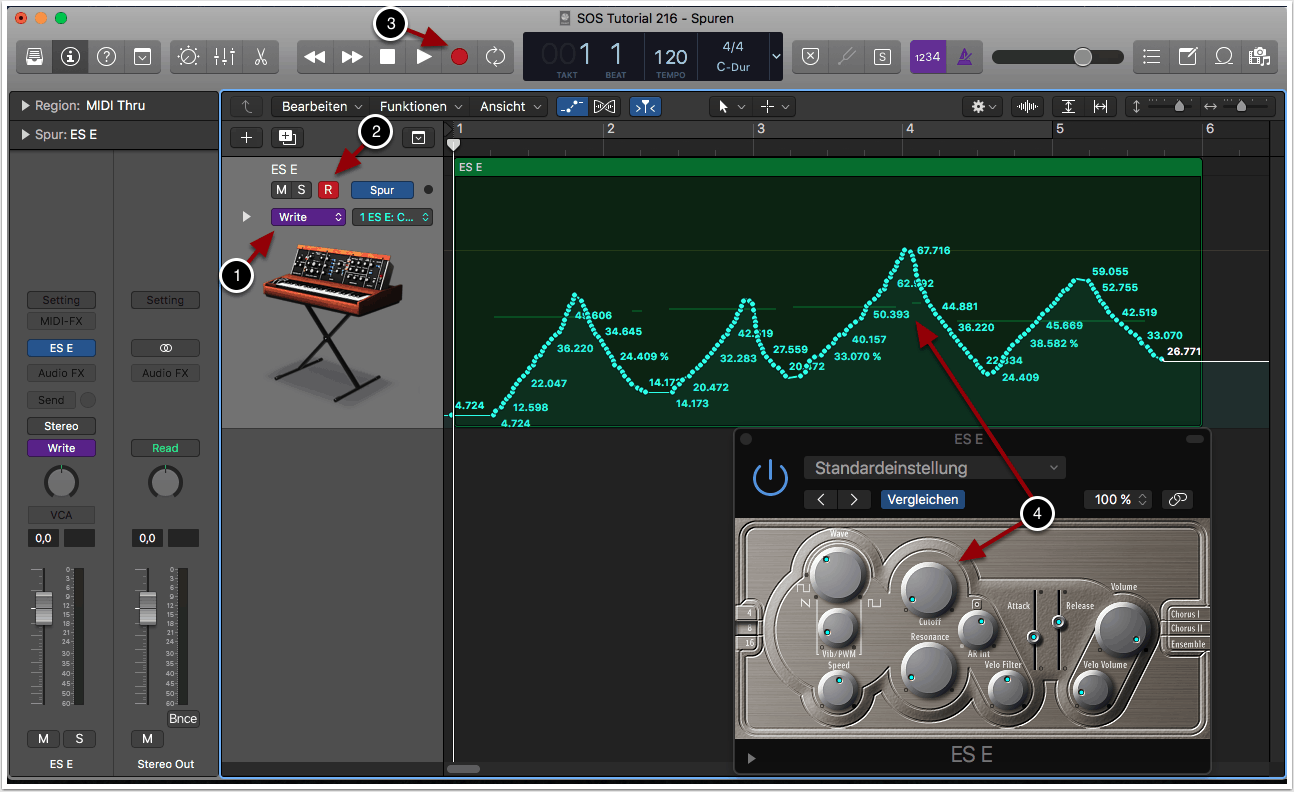Open the Library drawer icon
The width and height of the screenshot is (1294, 792).
34,57
